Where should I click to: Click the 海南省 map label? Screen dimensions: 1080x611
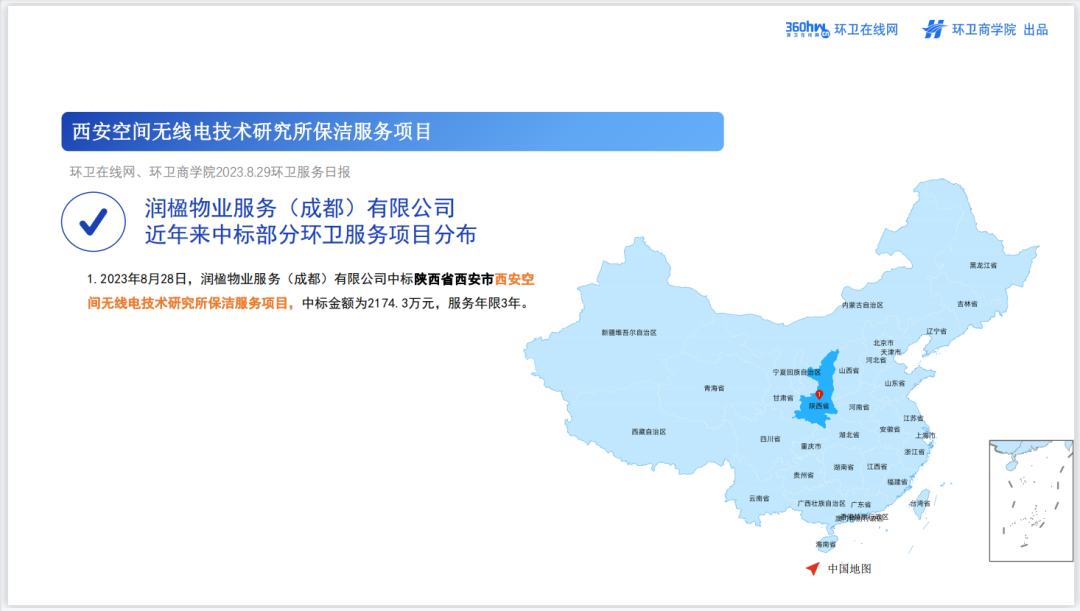point(826,544)
